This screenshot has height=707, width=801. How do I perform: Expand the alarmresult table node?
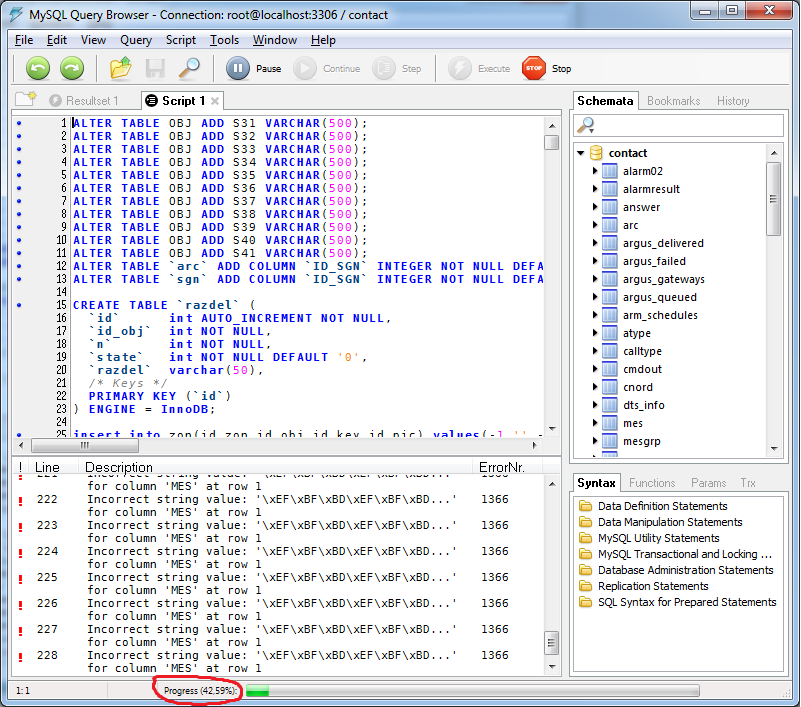pyautogui.click(x=595, y=188)
